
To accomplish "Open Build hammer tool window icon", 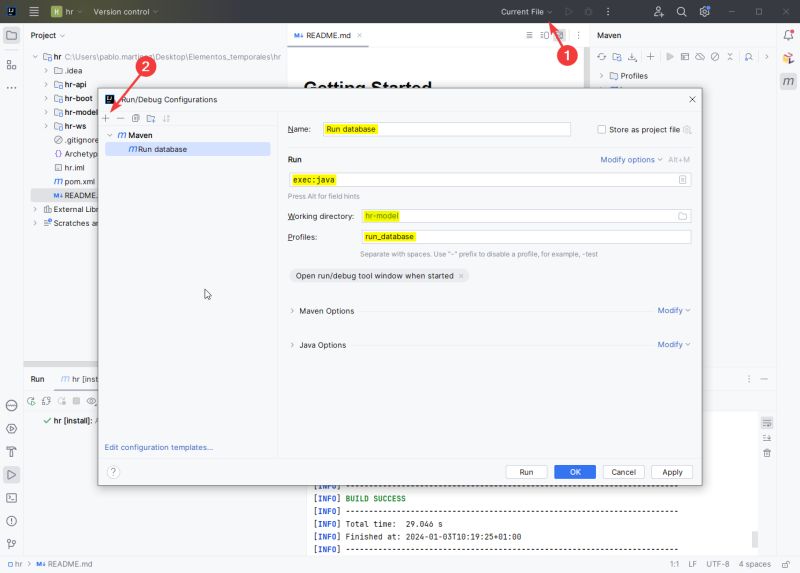I will click(11, 452).
